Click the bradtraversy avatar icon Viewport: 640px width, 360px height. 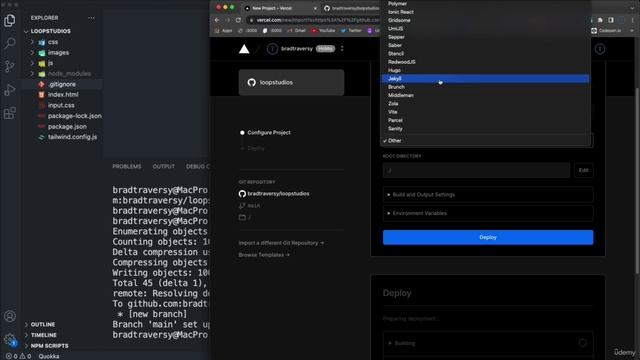272,49
